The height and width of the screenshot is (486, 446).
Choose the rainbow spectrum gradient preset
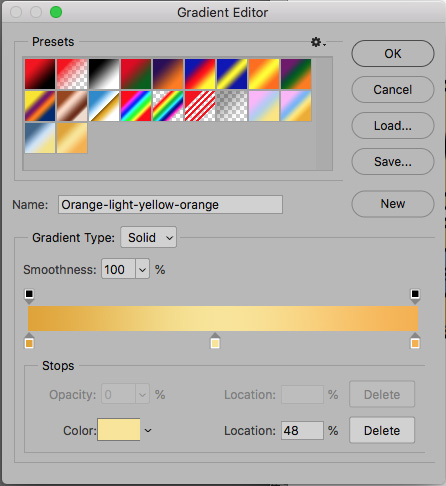(136, 106)
